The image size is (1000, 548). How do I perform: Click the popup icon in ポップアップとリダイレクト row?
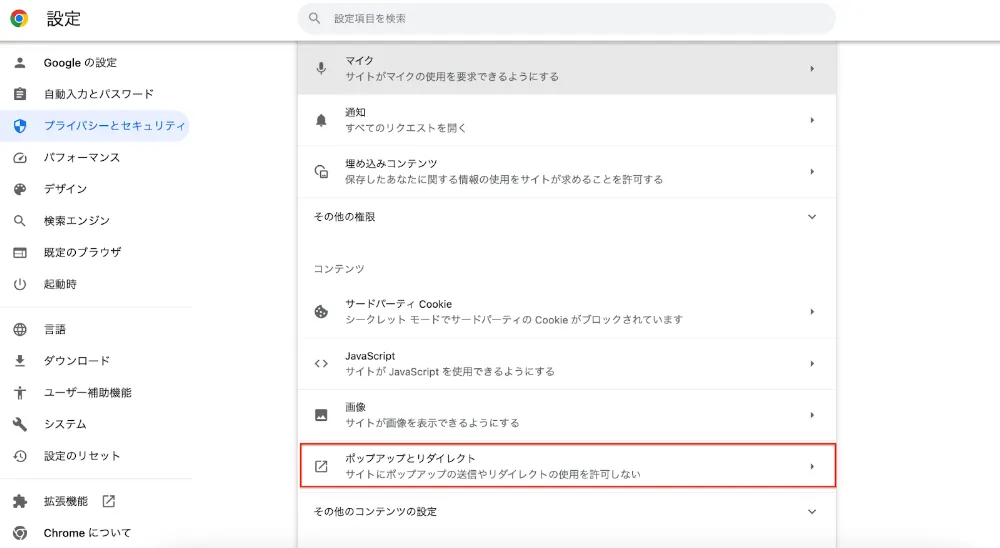tap(321, 466)
